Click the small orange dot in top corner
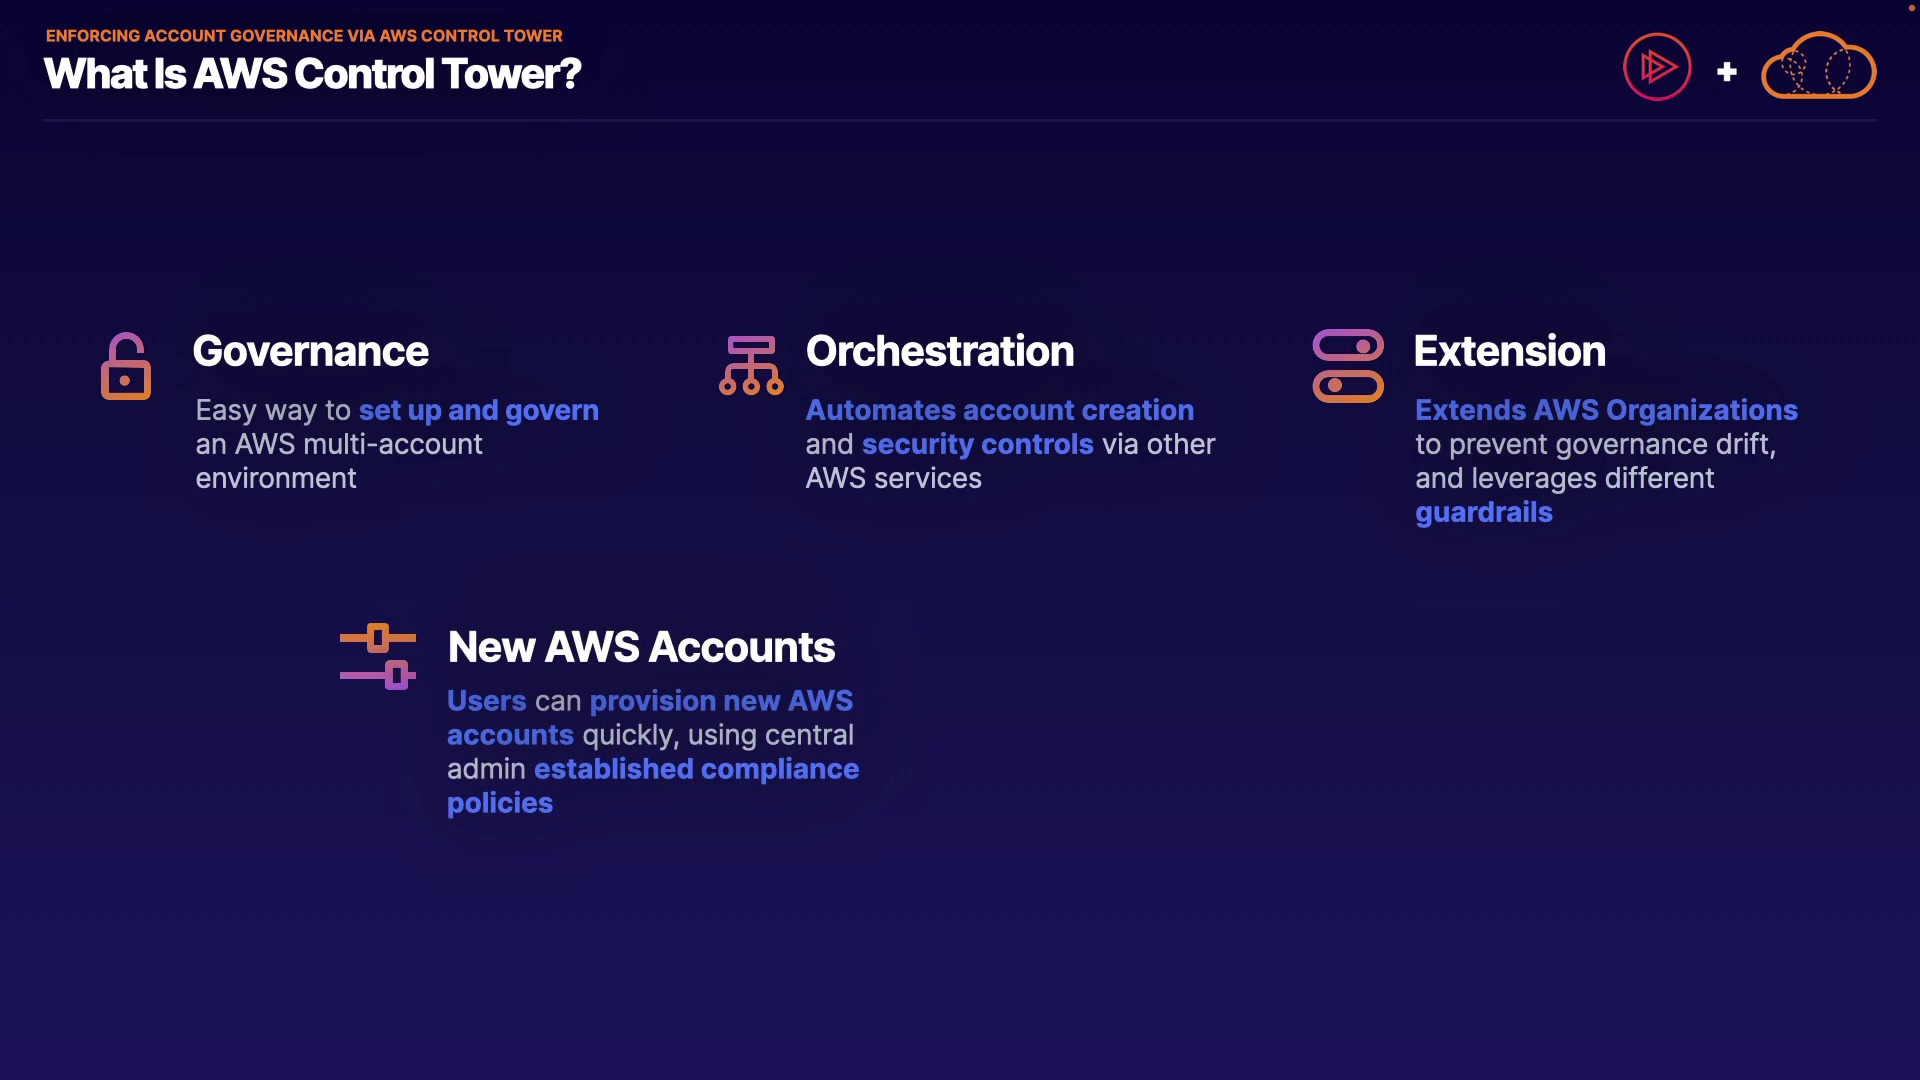This screenshot has height=1080, width=1920. pos(1911,8)
